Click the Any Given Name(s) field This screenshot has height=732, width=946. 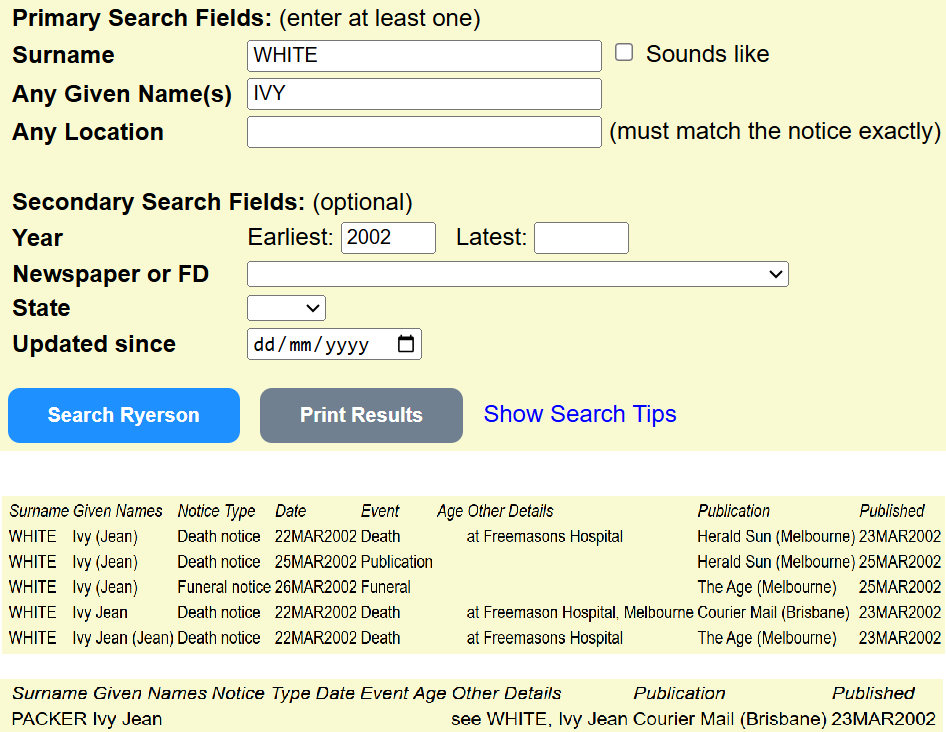pos(424,94)
